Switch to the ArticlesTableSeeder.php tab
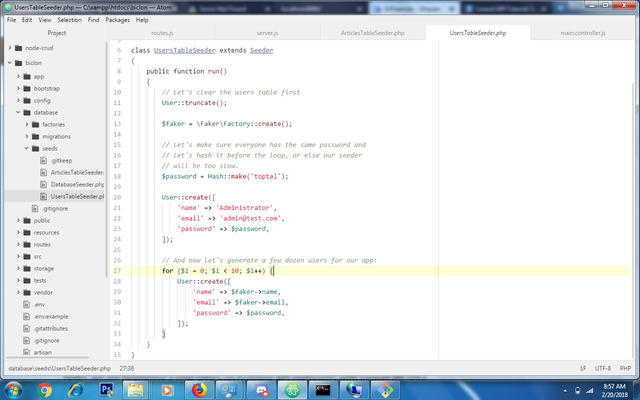Image resolution: width=640 pixels, height=400 pixels. click(x=373, y=33)
